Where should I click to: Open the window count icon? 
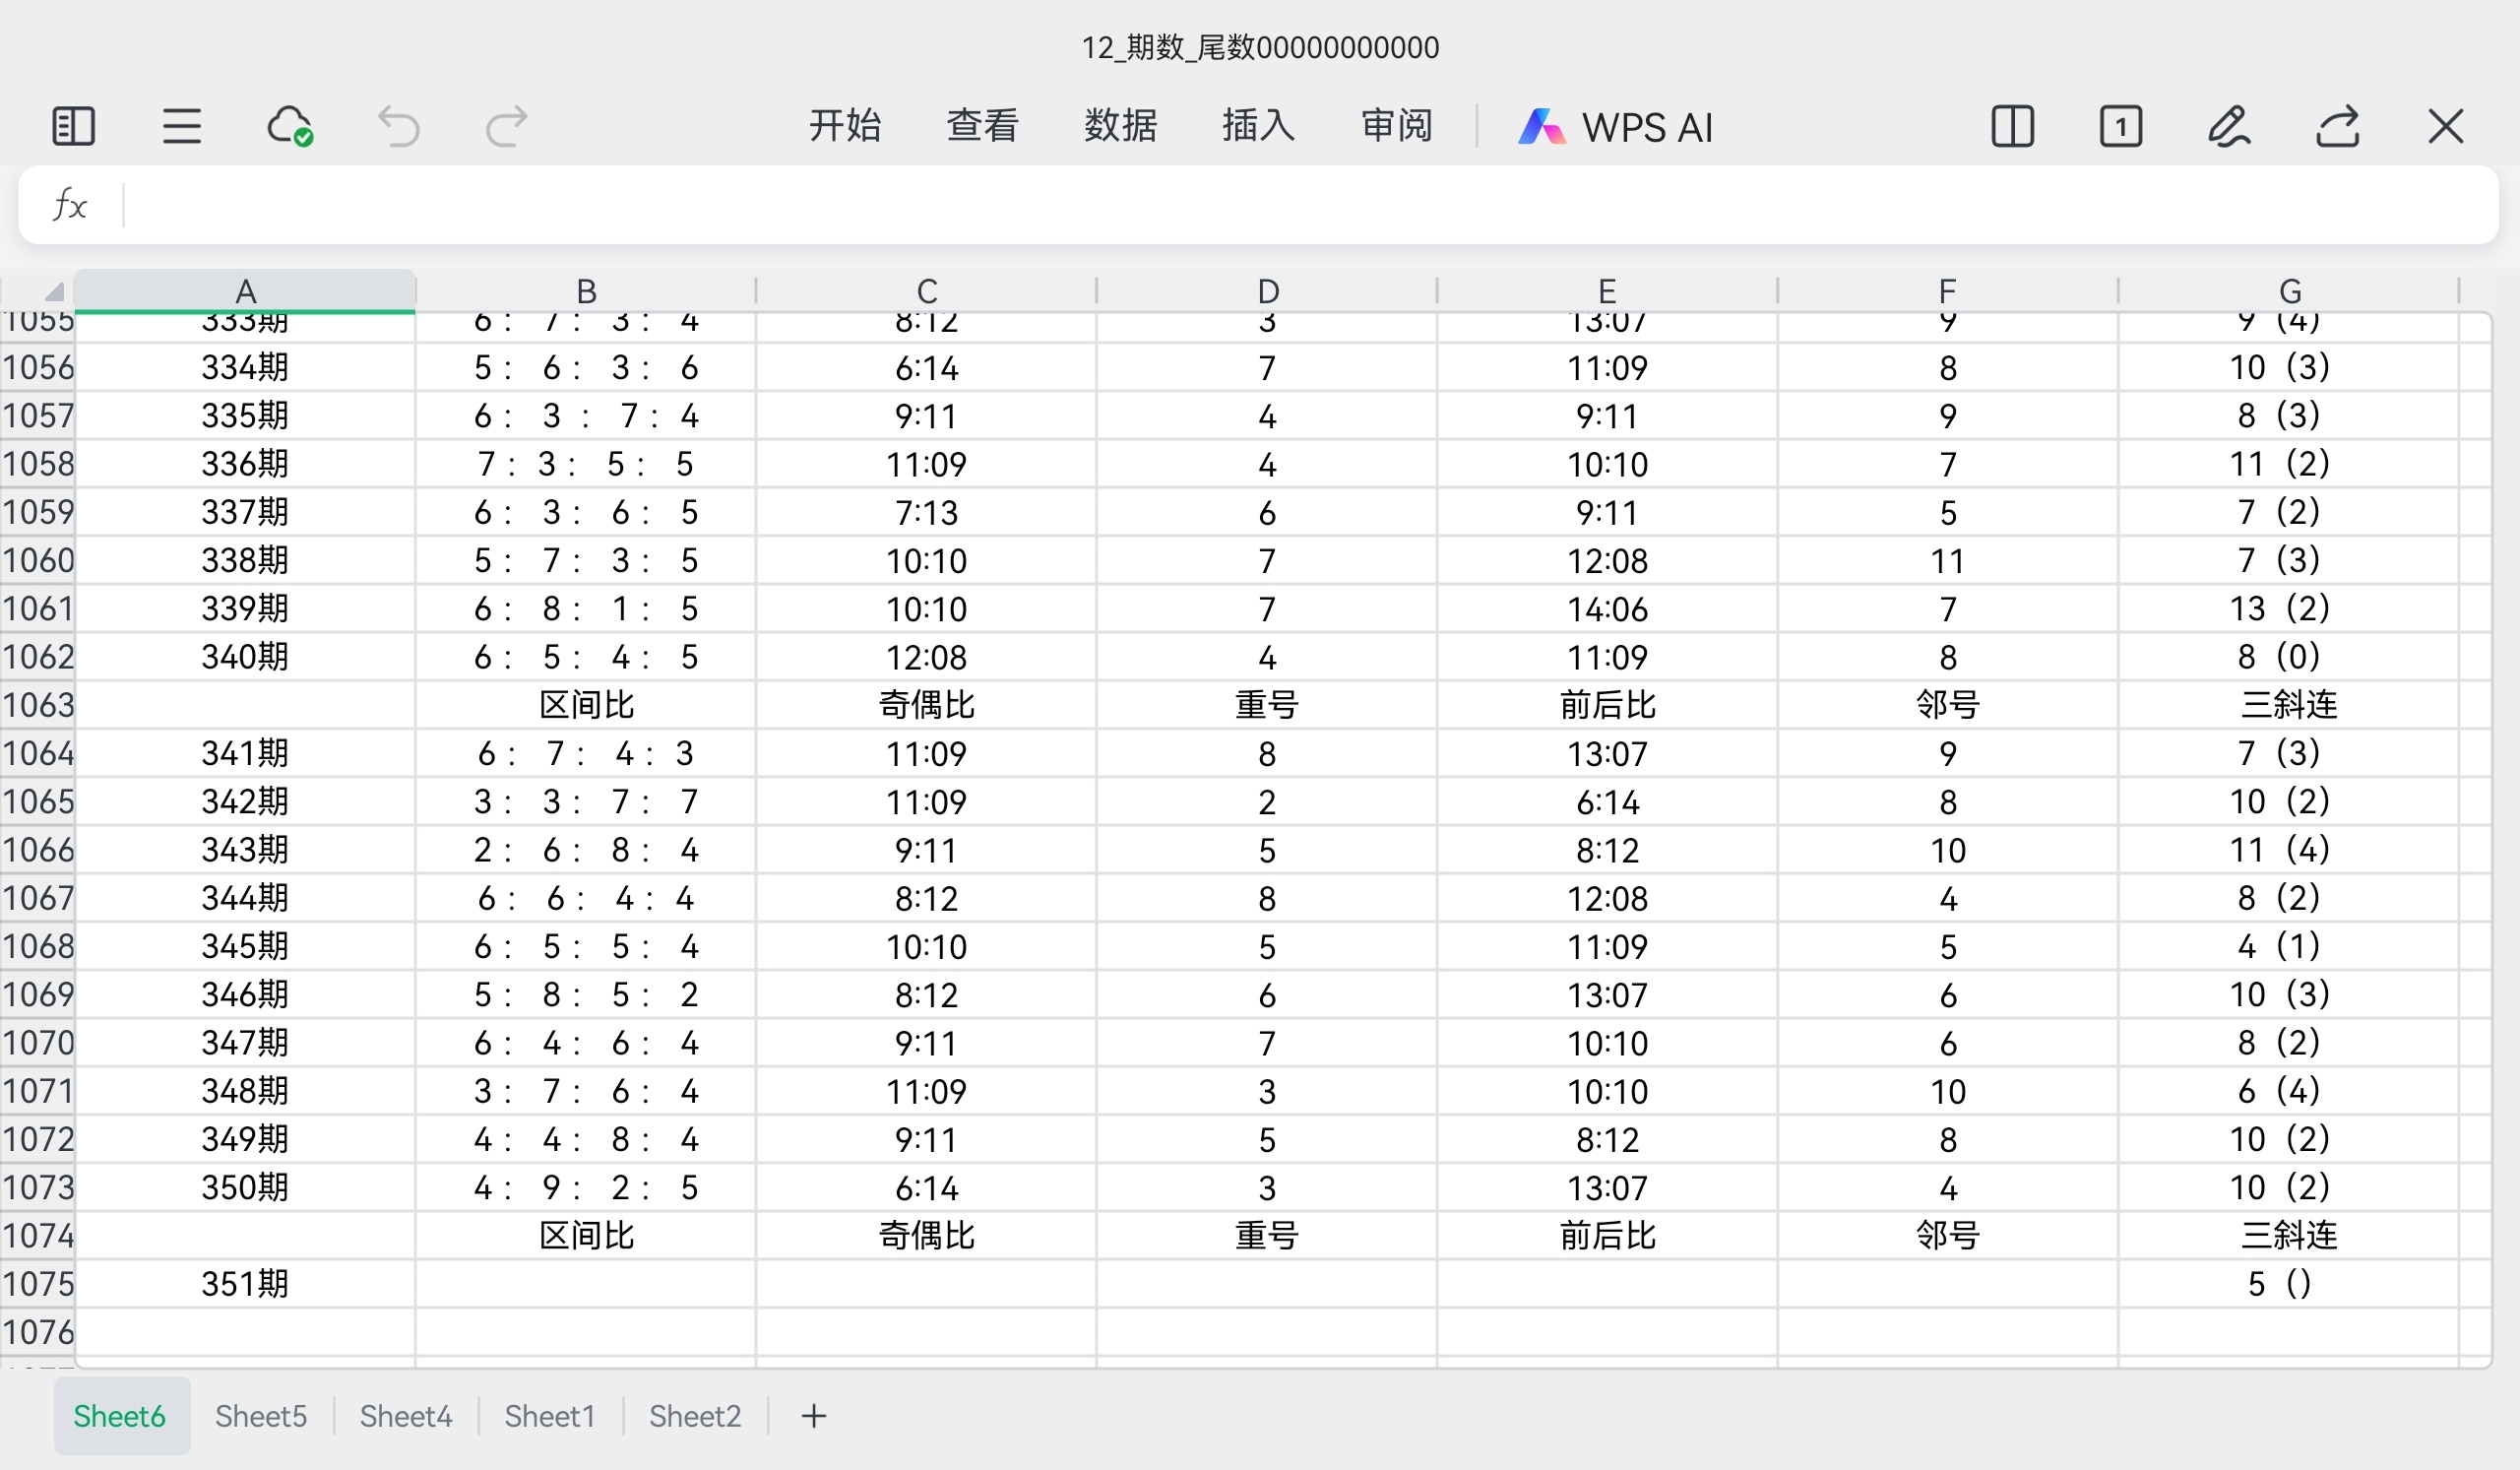click(2120, 127)
